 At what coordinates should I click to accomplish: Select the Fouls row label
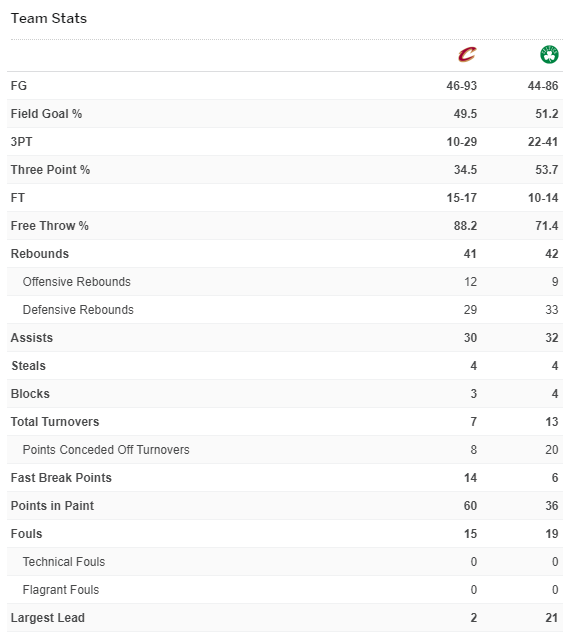(26, 534)
